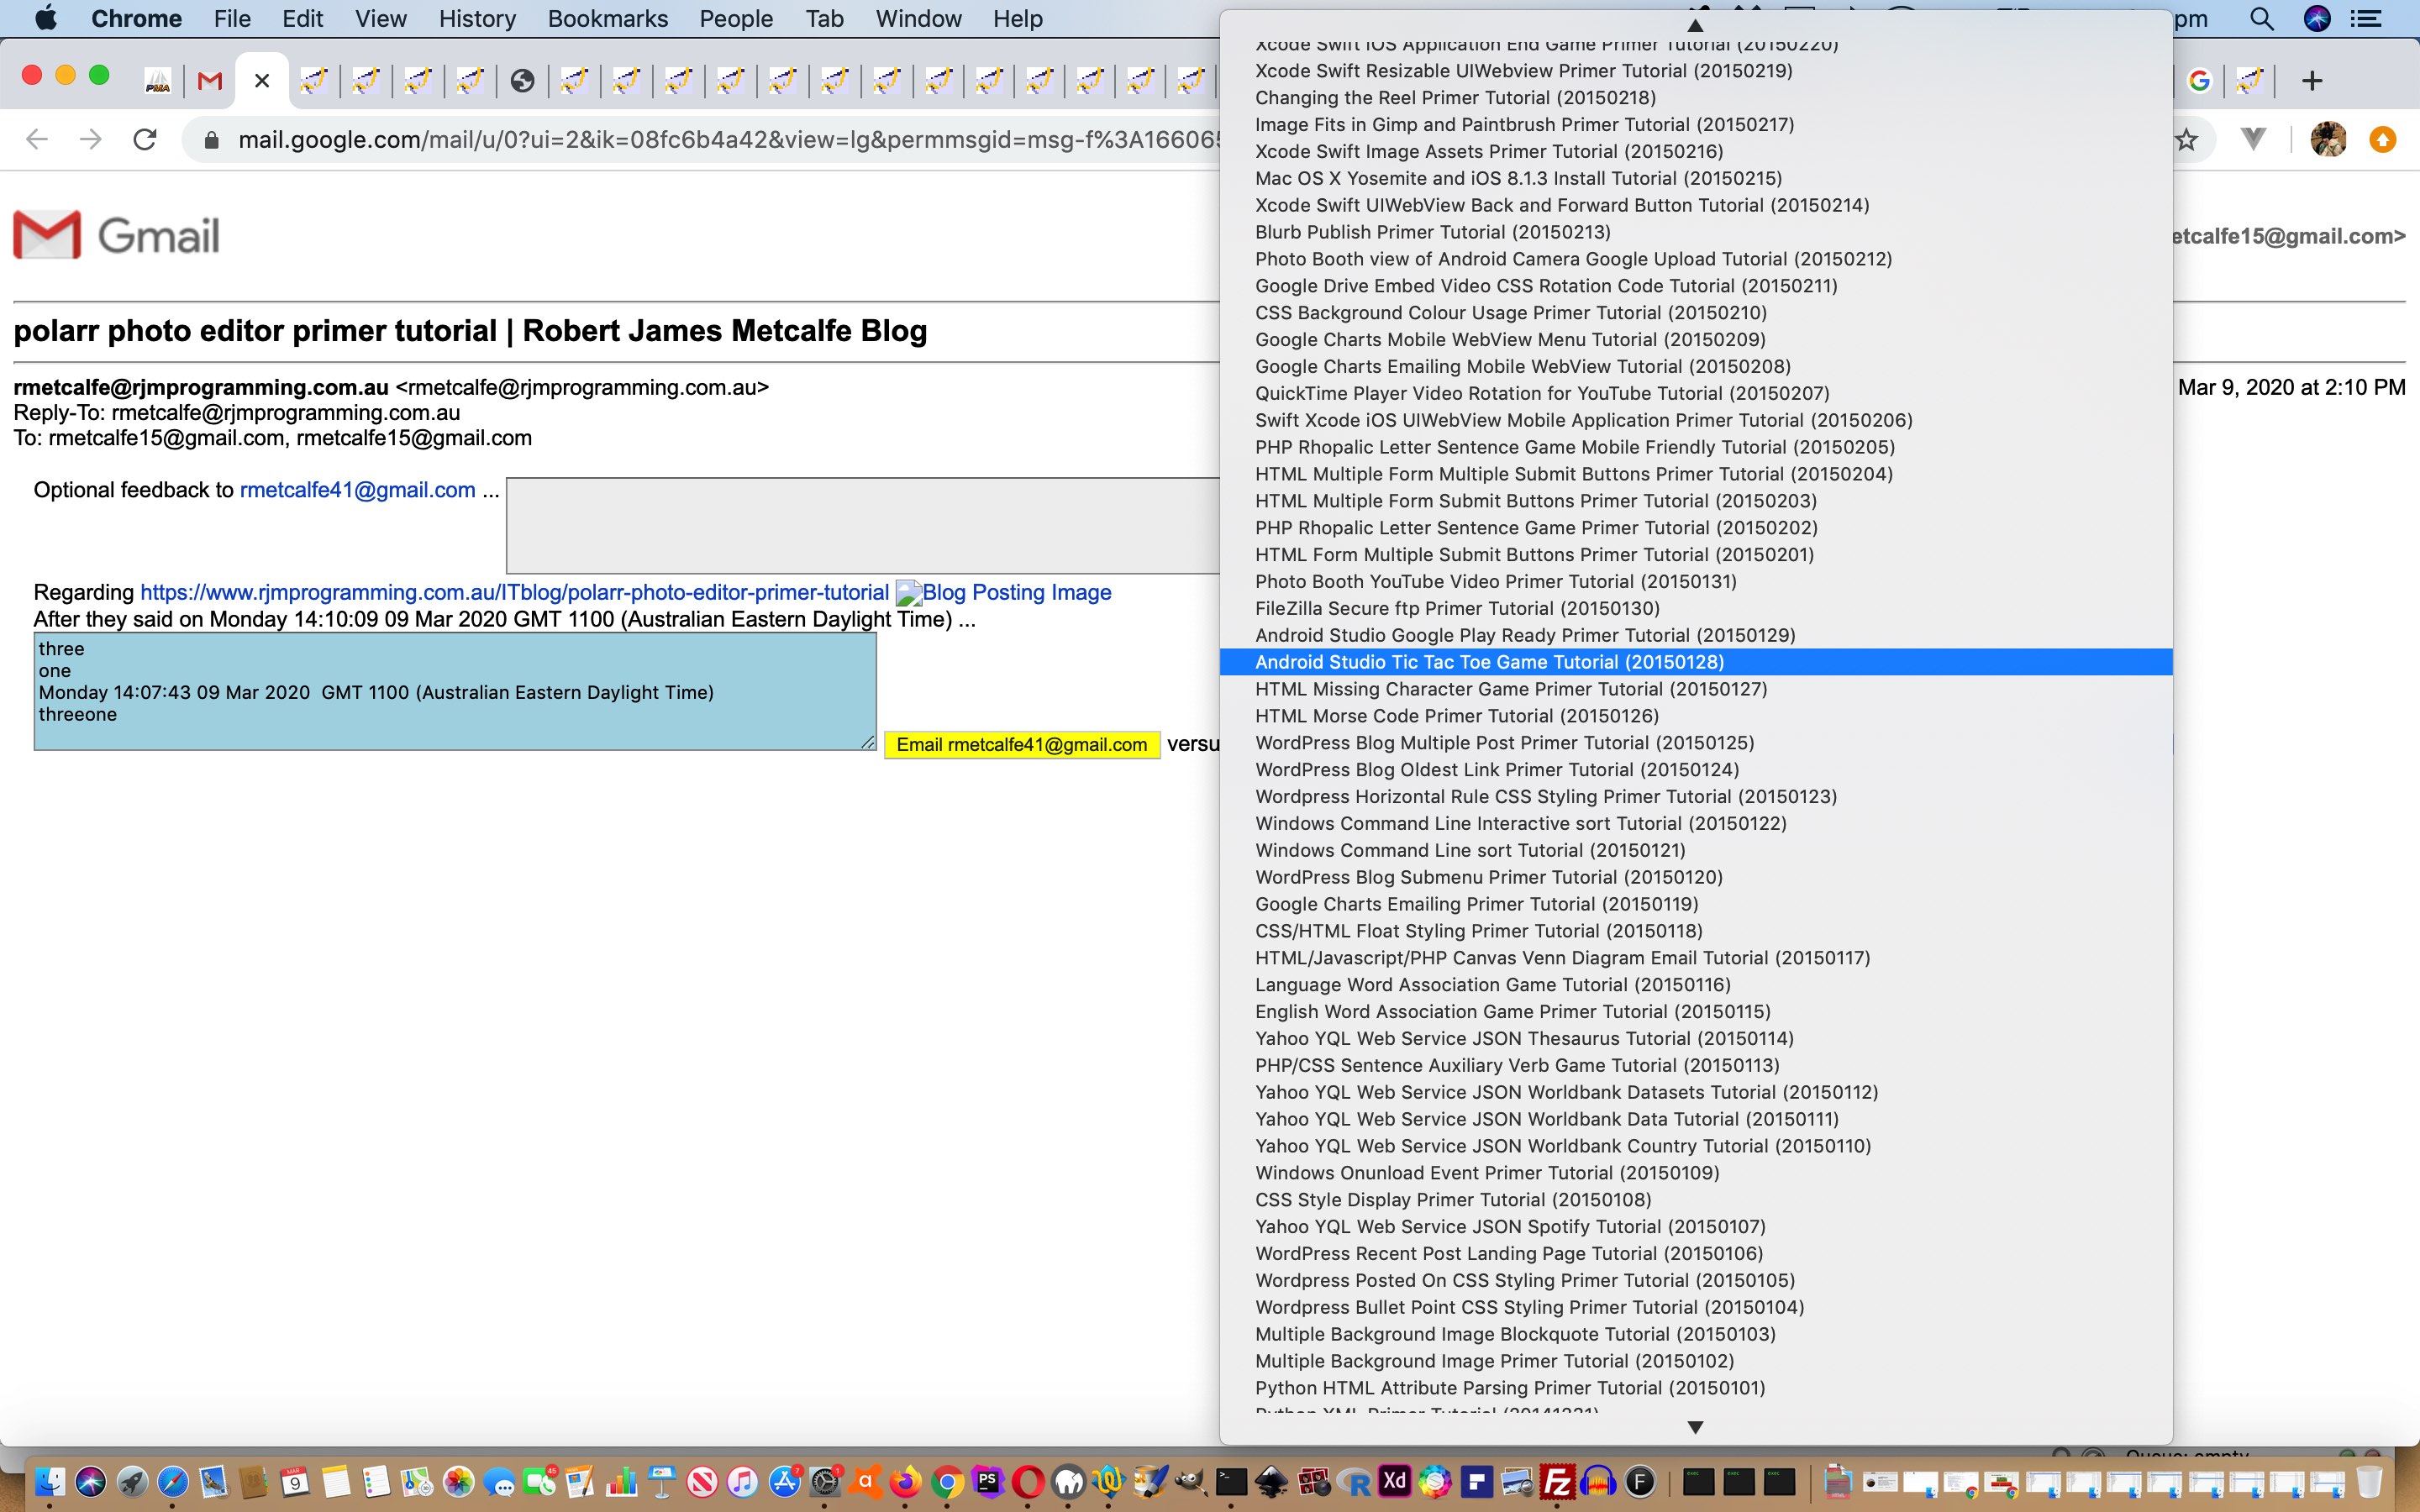Open the polarr-photo-editor-primer-tutorial blog URL

pos(514,592)
